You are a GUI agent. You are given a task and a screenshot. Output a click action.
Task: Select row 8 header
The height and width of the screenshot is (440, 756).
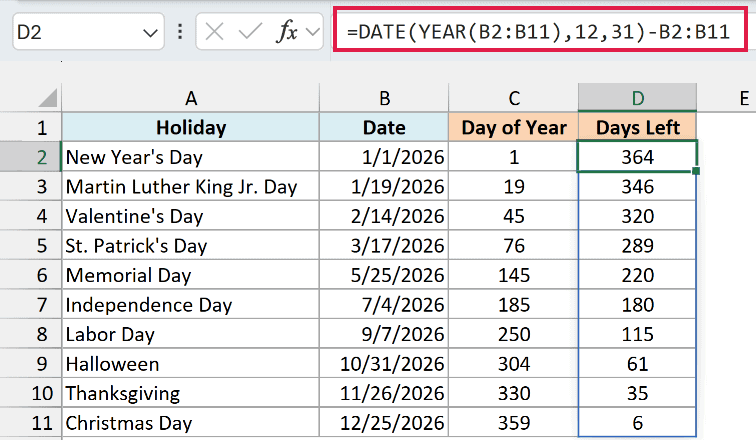31,334
